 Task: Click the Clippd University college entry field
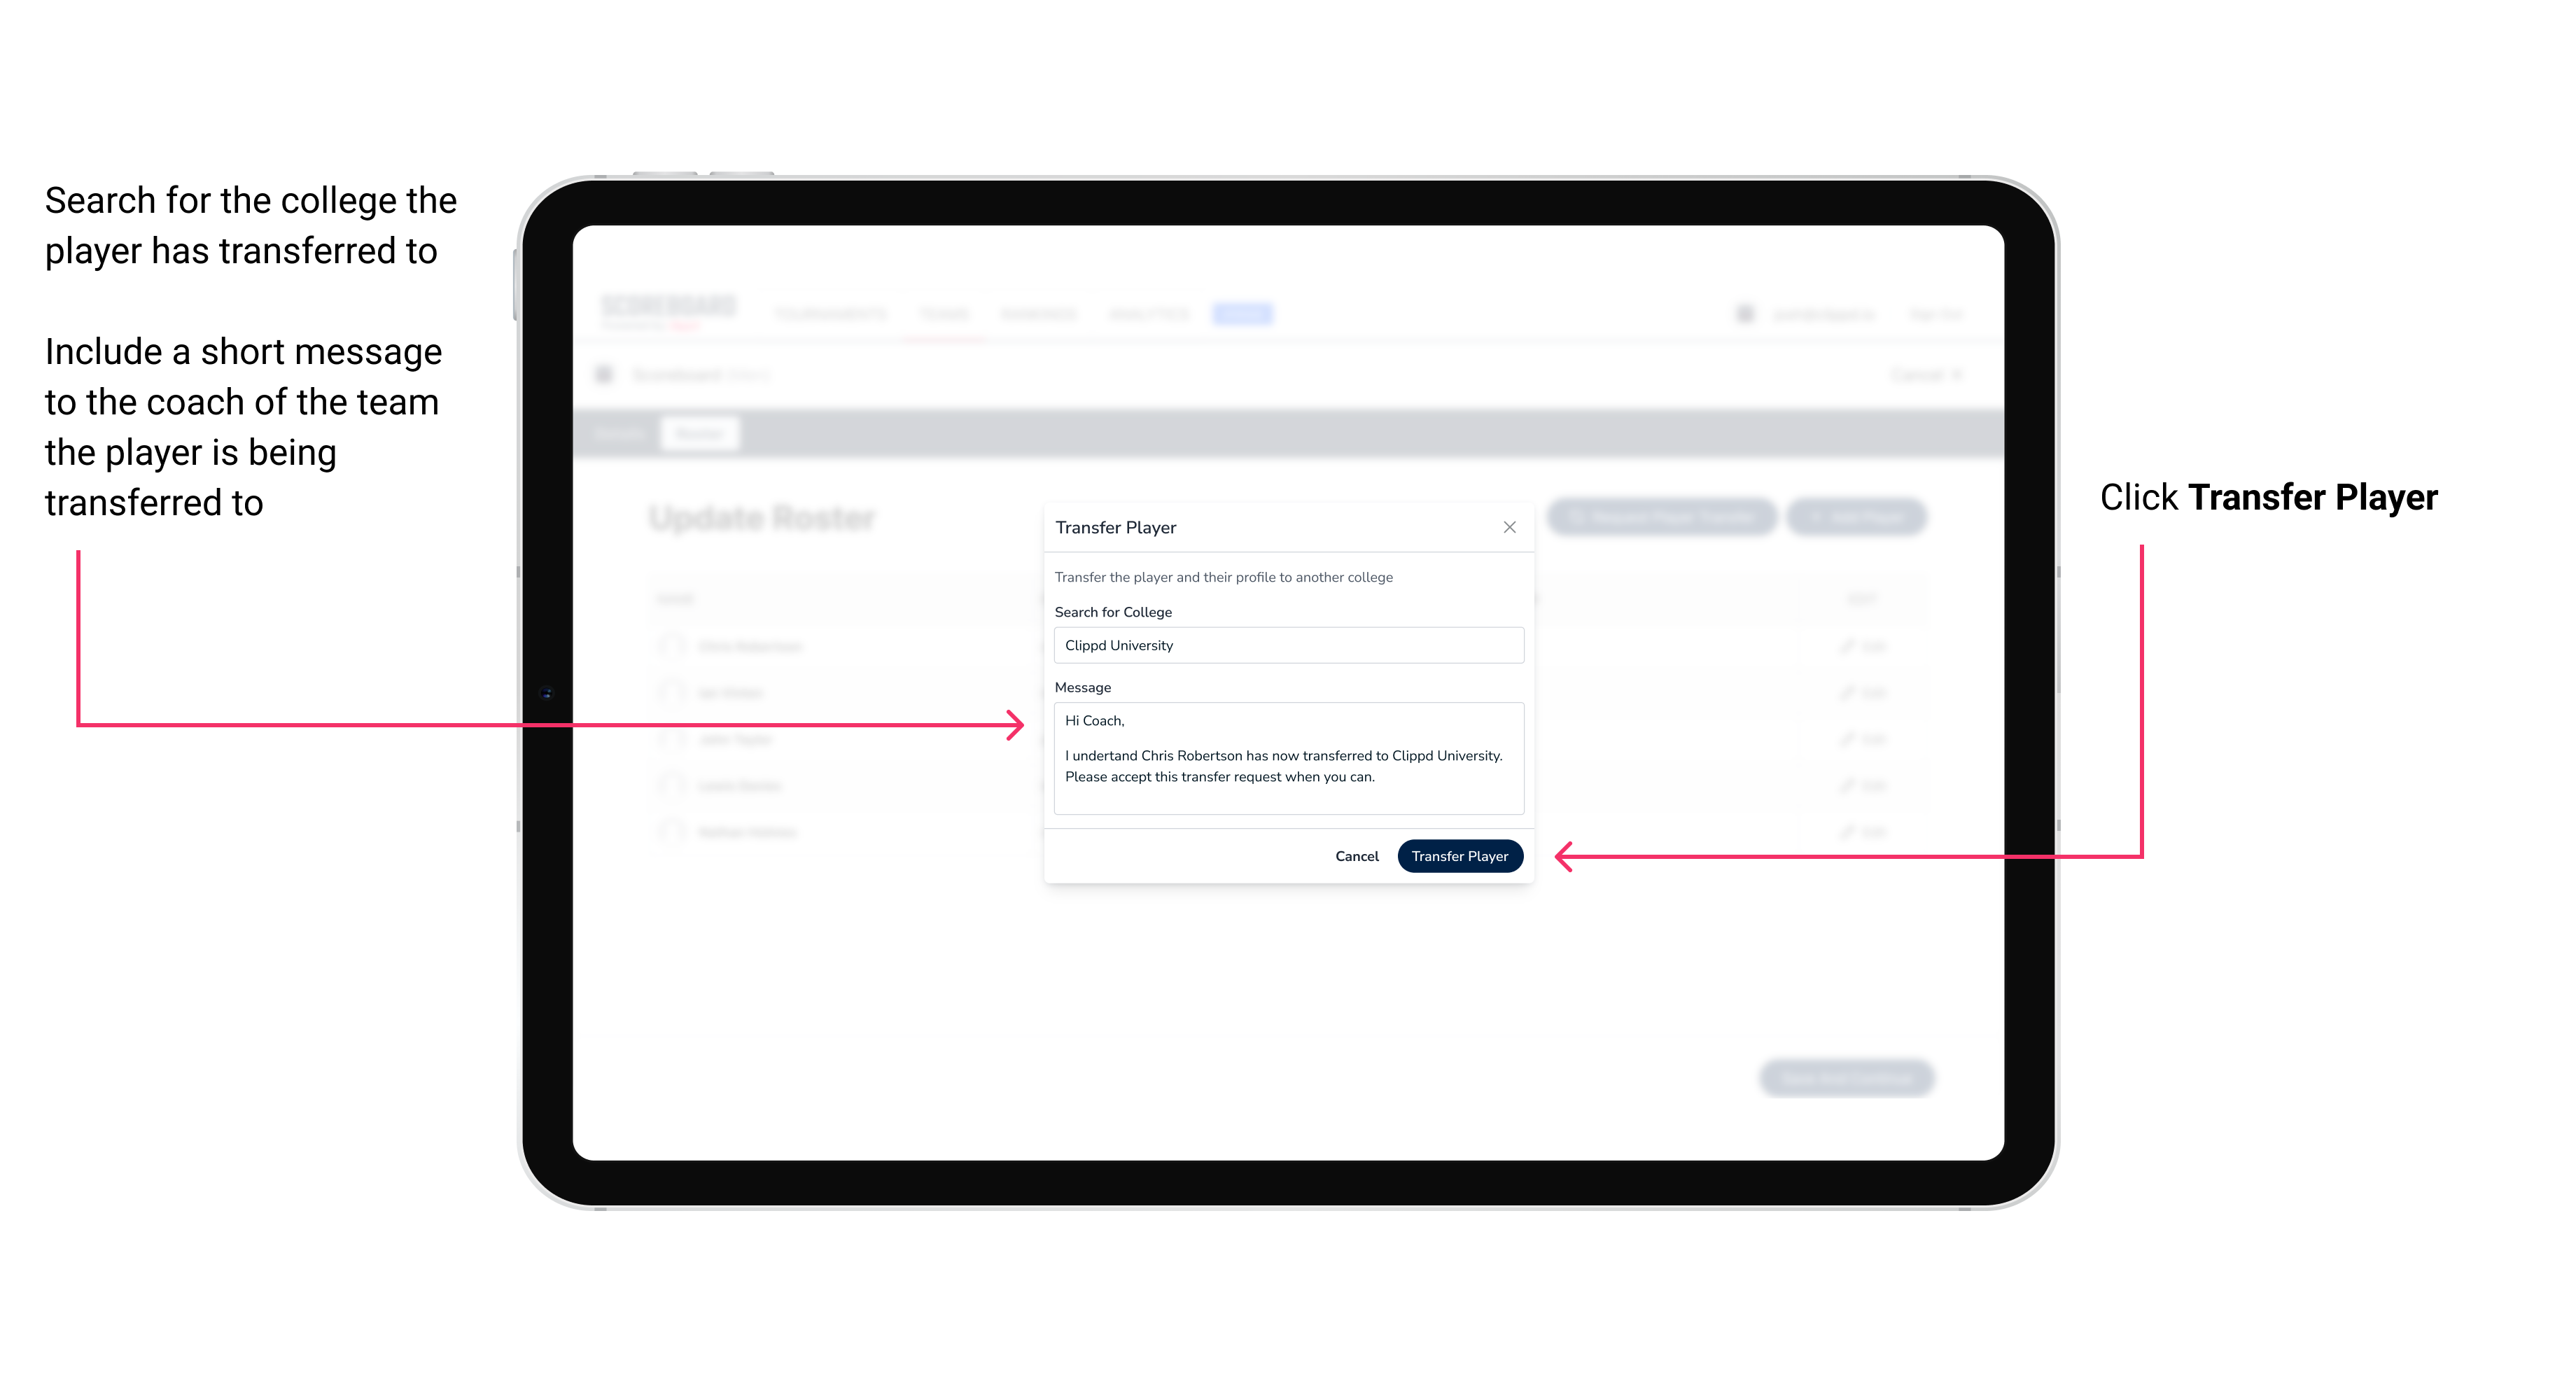pos(1283,645)
